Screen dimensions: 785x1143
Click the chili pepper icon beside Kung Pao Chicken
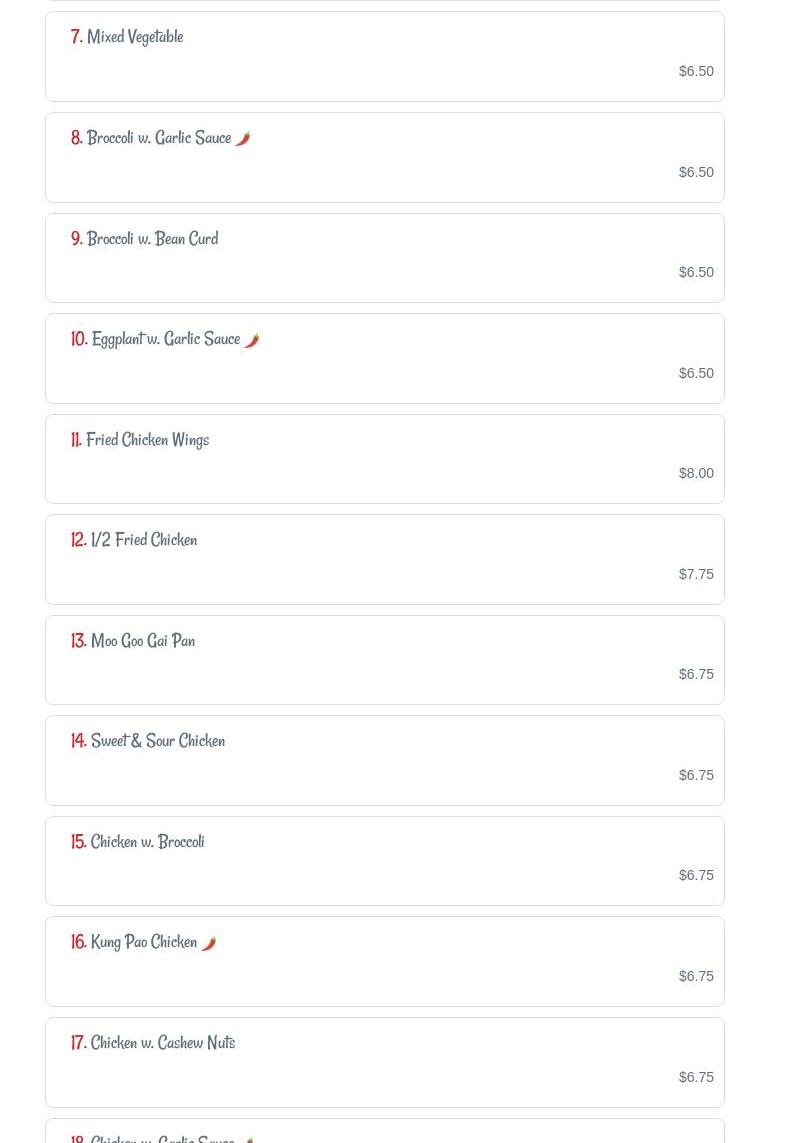point(208,943)
